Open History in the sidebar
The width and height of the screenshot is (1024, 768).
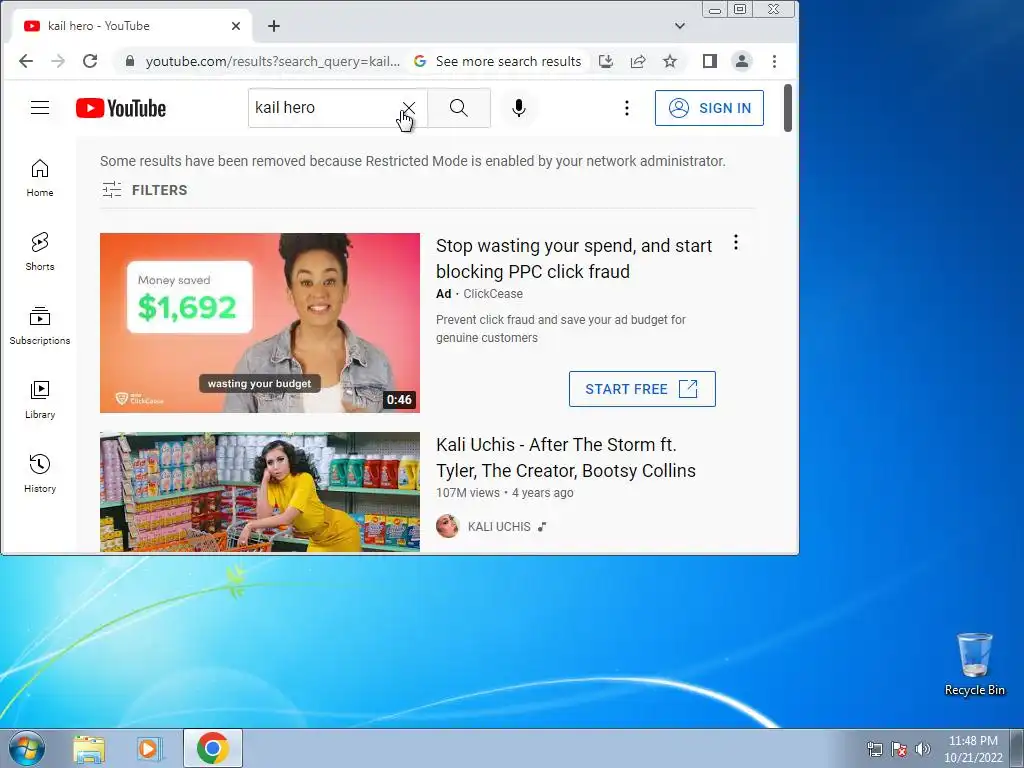click(x=40, y=473)
